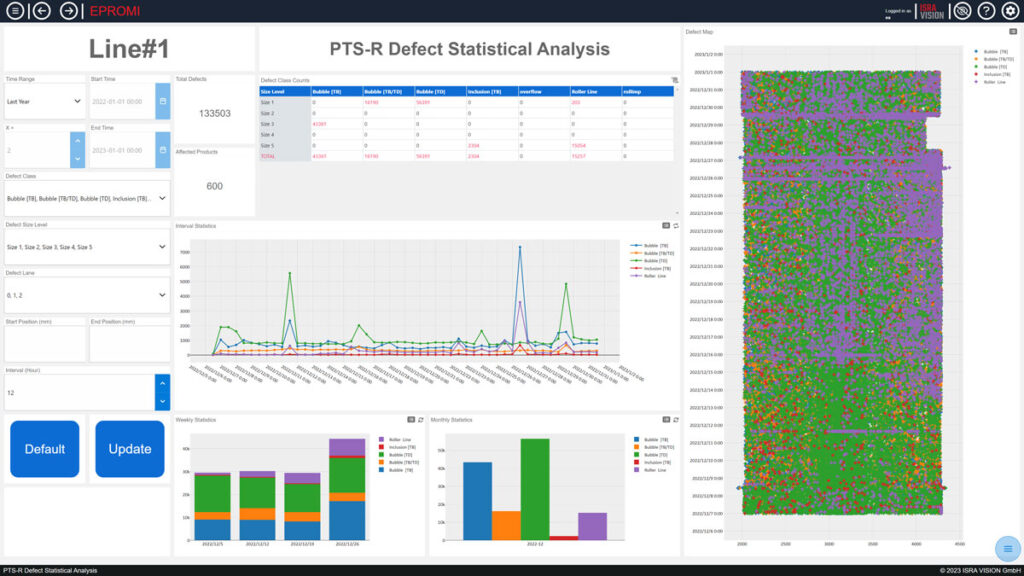Click the round floating menu button
Image resolution: width=1024 pixels, height=576 pixels.
pos(1007,548)
